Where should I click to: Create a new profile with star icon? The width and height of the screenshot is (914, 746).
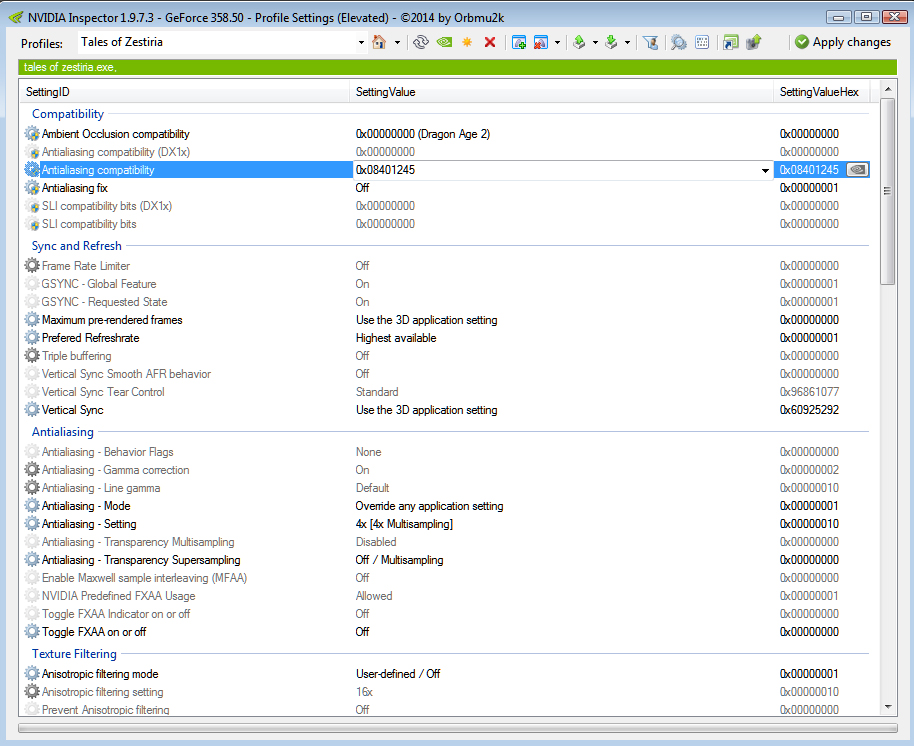click(x=467, y=42)
